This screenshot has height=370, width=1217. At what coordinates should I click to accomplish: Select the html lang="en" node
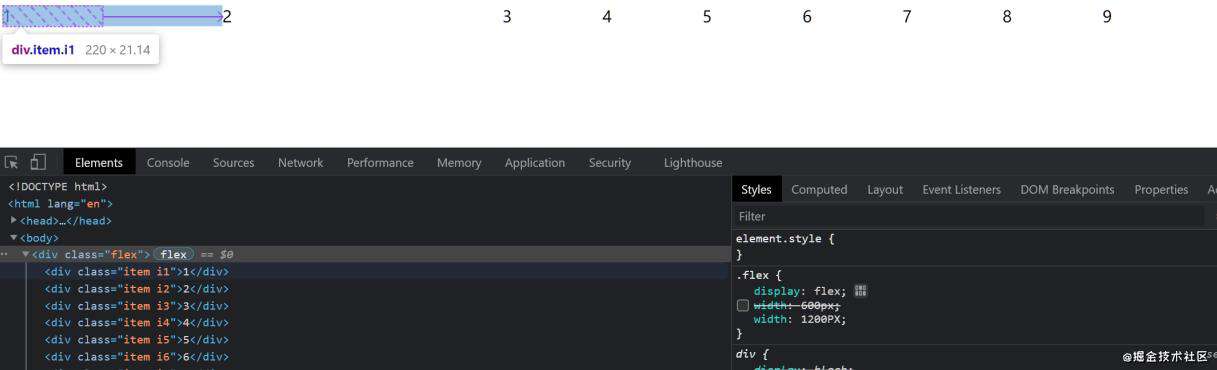point(60,203)
